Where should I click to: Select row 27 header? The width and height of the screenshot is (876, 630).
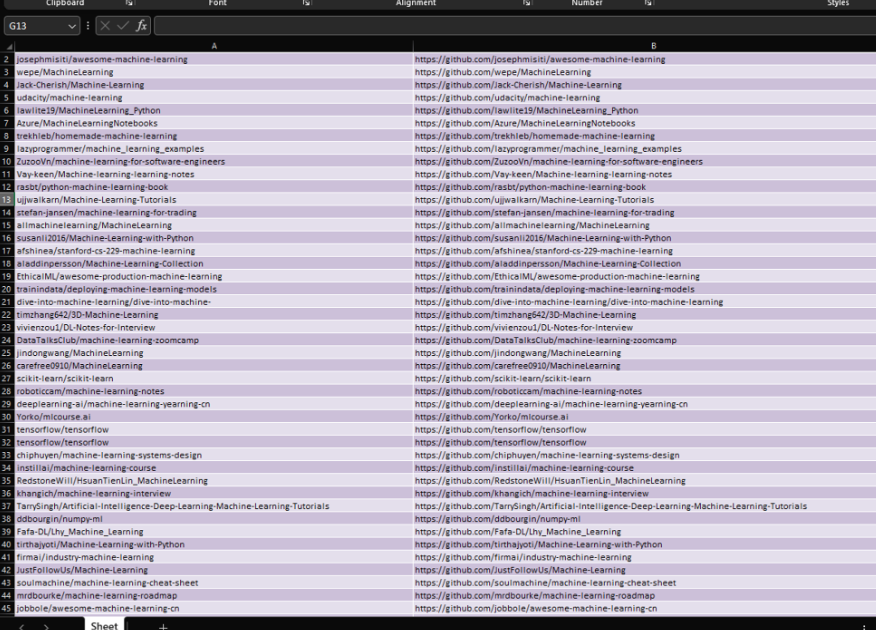pos(7,378)
